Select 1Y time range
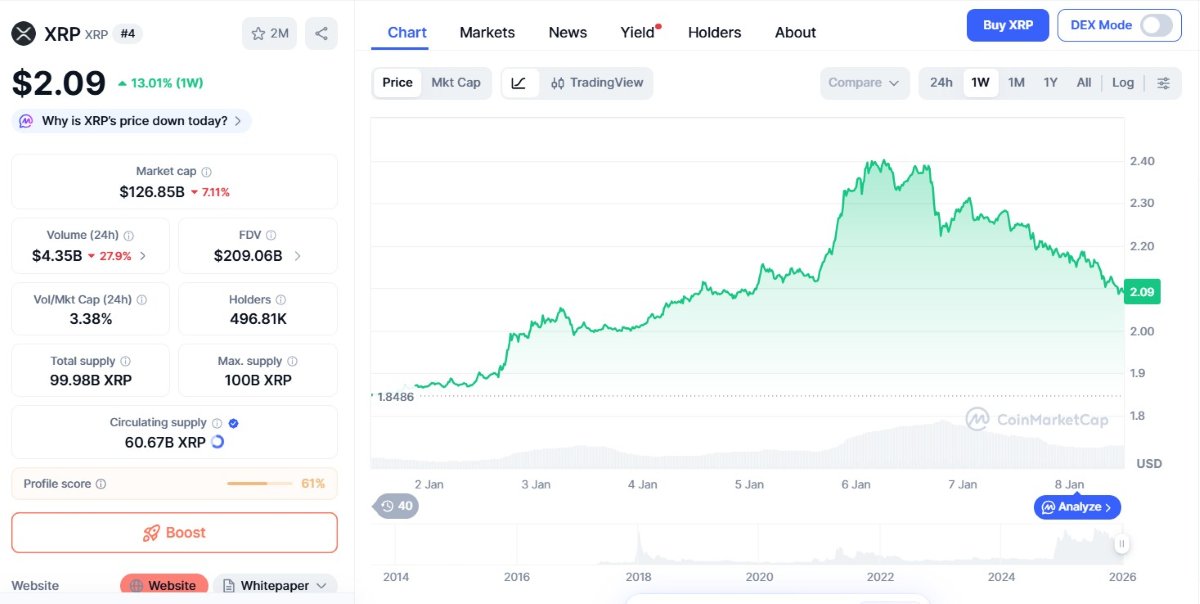Image resolution: width=1200 pixels, height=604 pixels. (1050, 83)
